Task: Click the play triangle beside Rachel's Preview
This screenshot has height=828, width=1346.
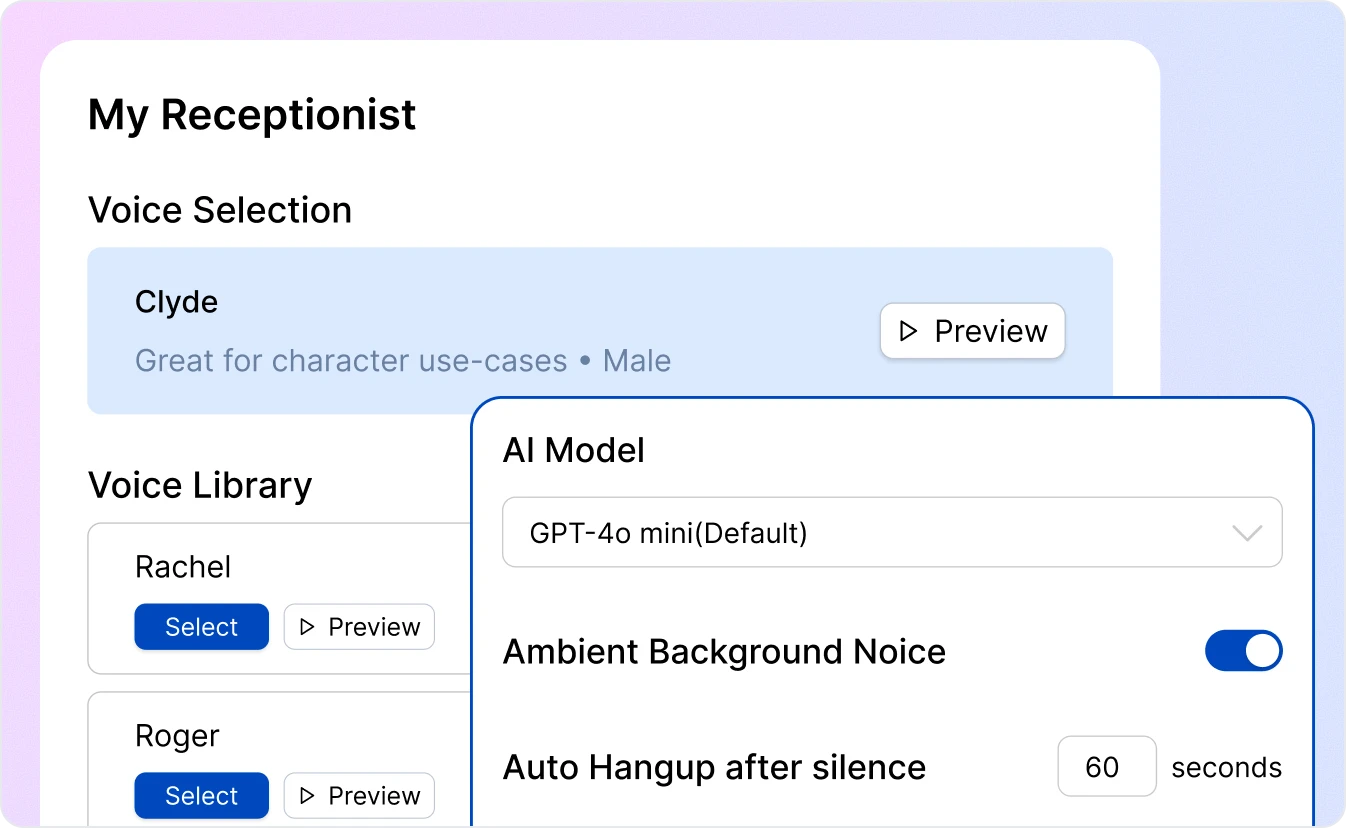Action: (x=308, y=627)
